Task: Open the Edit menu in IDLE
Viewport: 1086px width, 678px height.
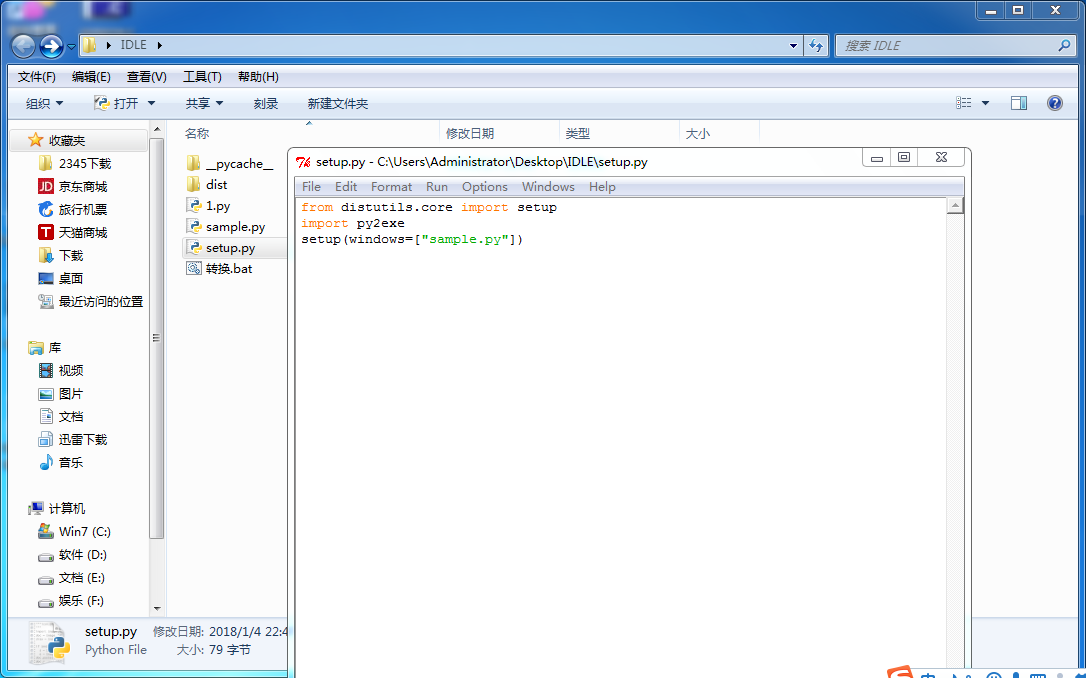Action: tap(346, 187)
